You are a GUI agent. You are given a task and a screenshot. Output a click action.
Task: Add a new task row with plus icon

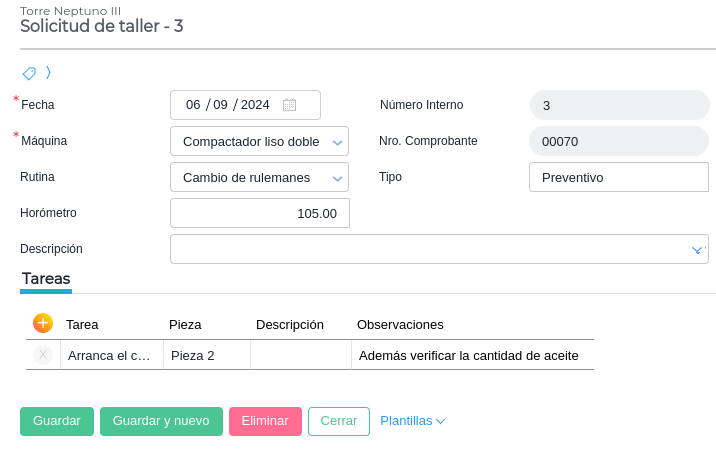[43, 323]
